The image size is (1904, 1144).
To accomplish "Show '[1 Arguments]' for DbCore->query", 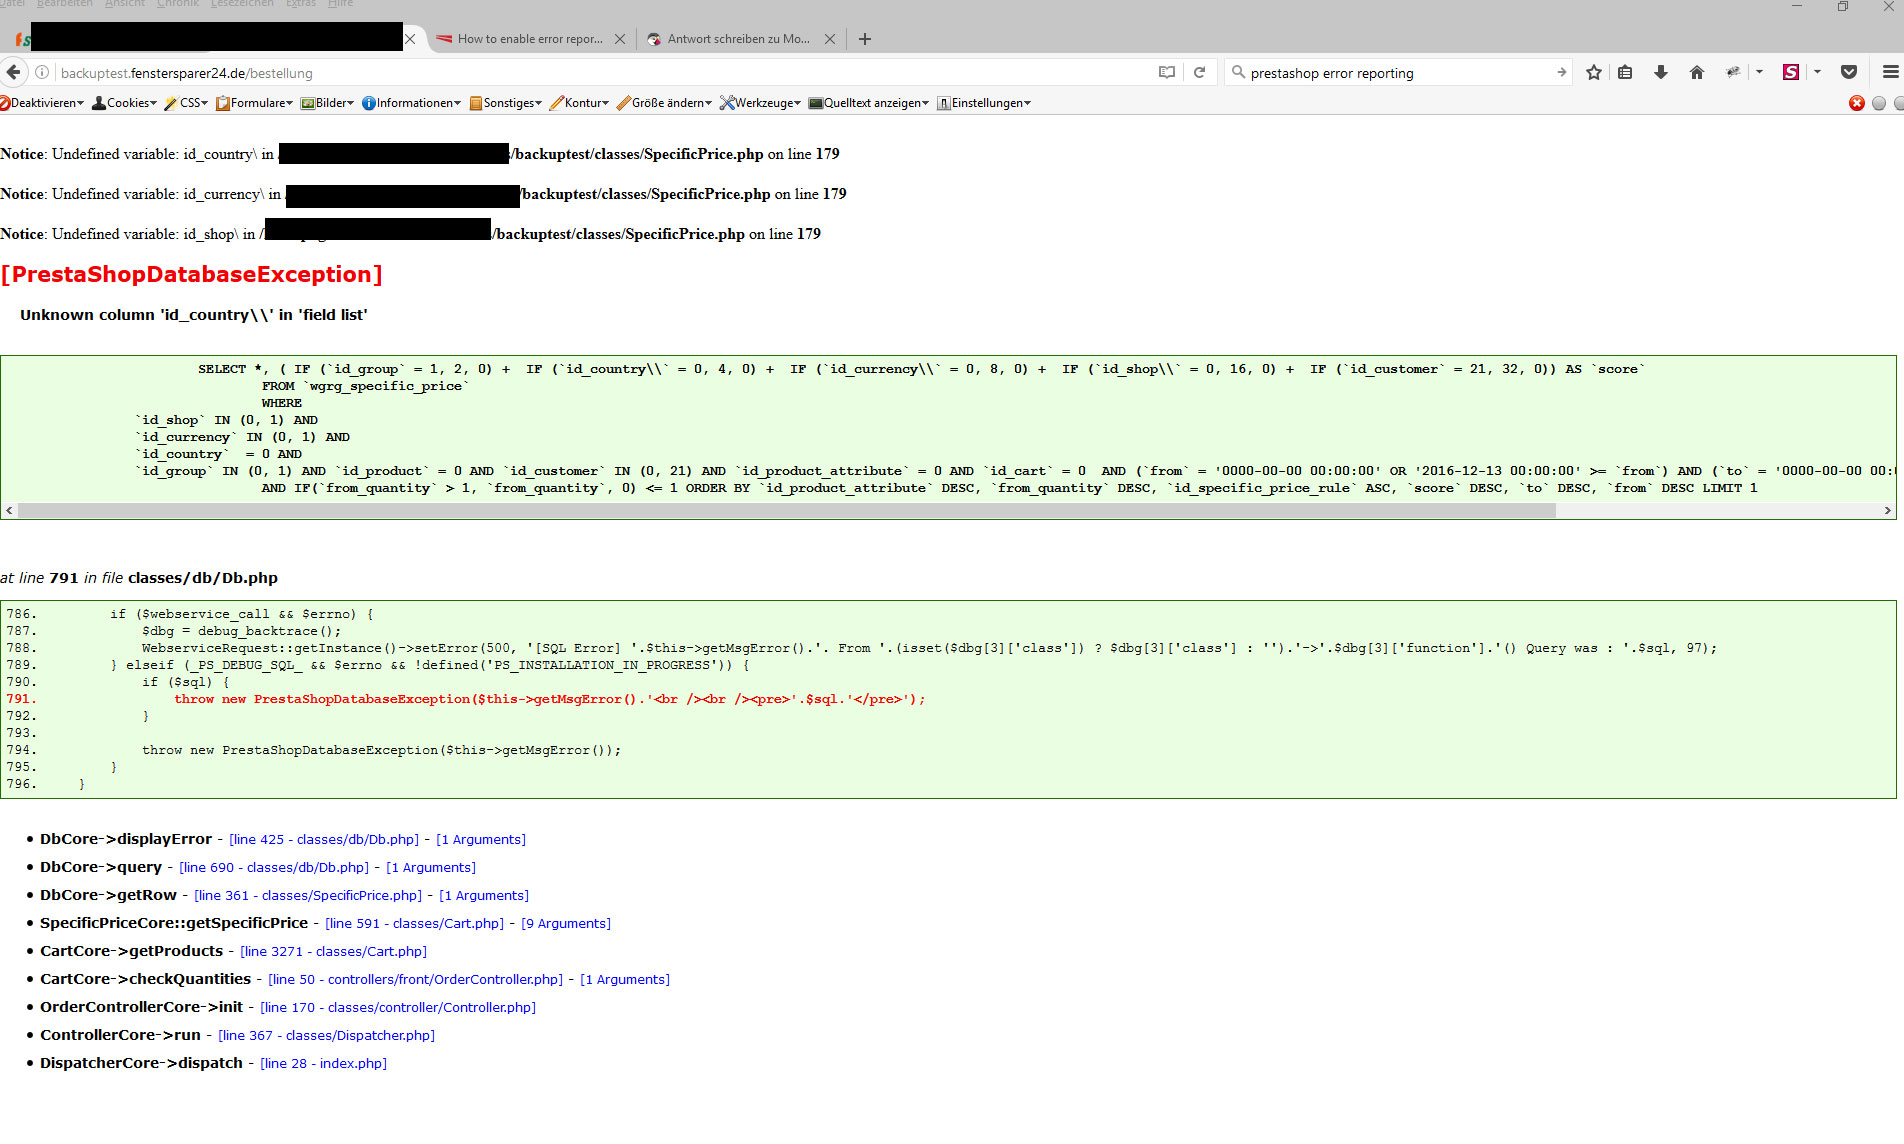I will pyautogui.click(x=431, y=867).
